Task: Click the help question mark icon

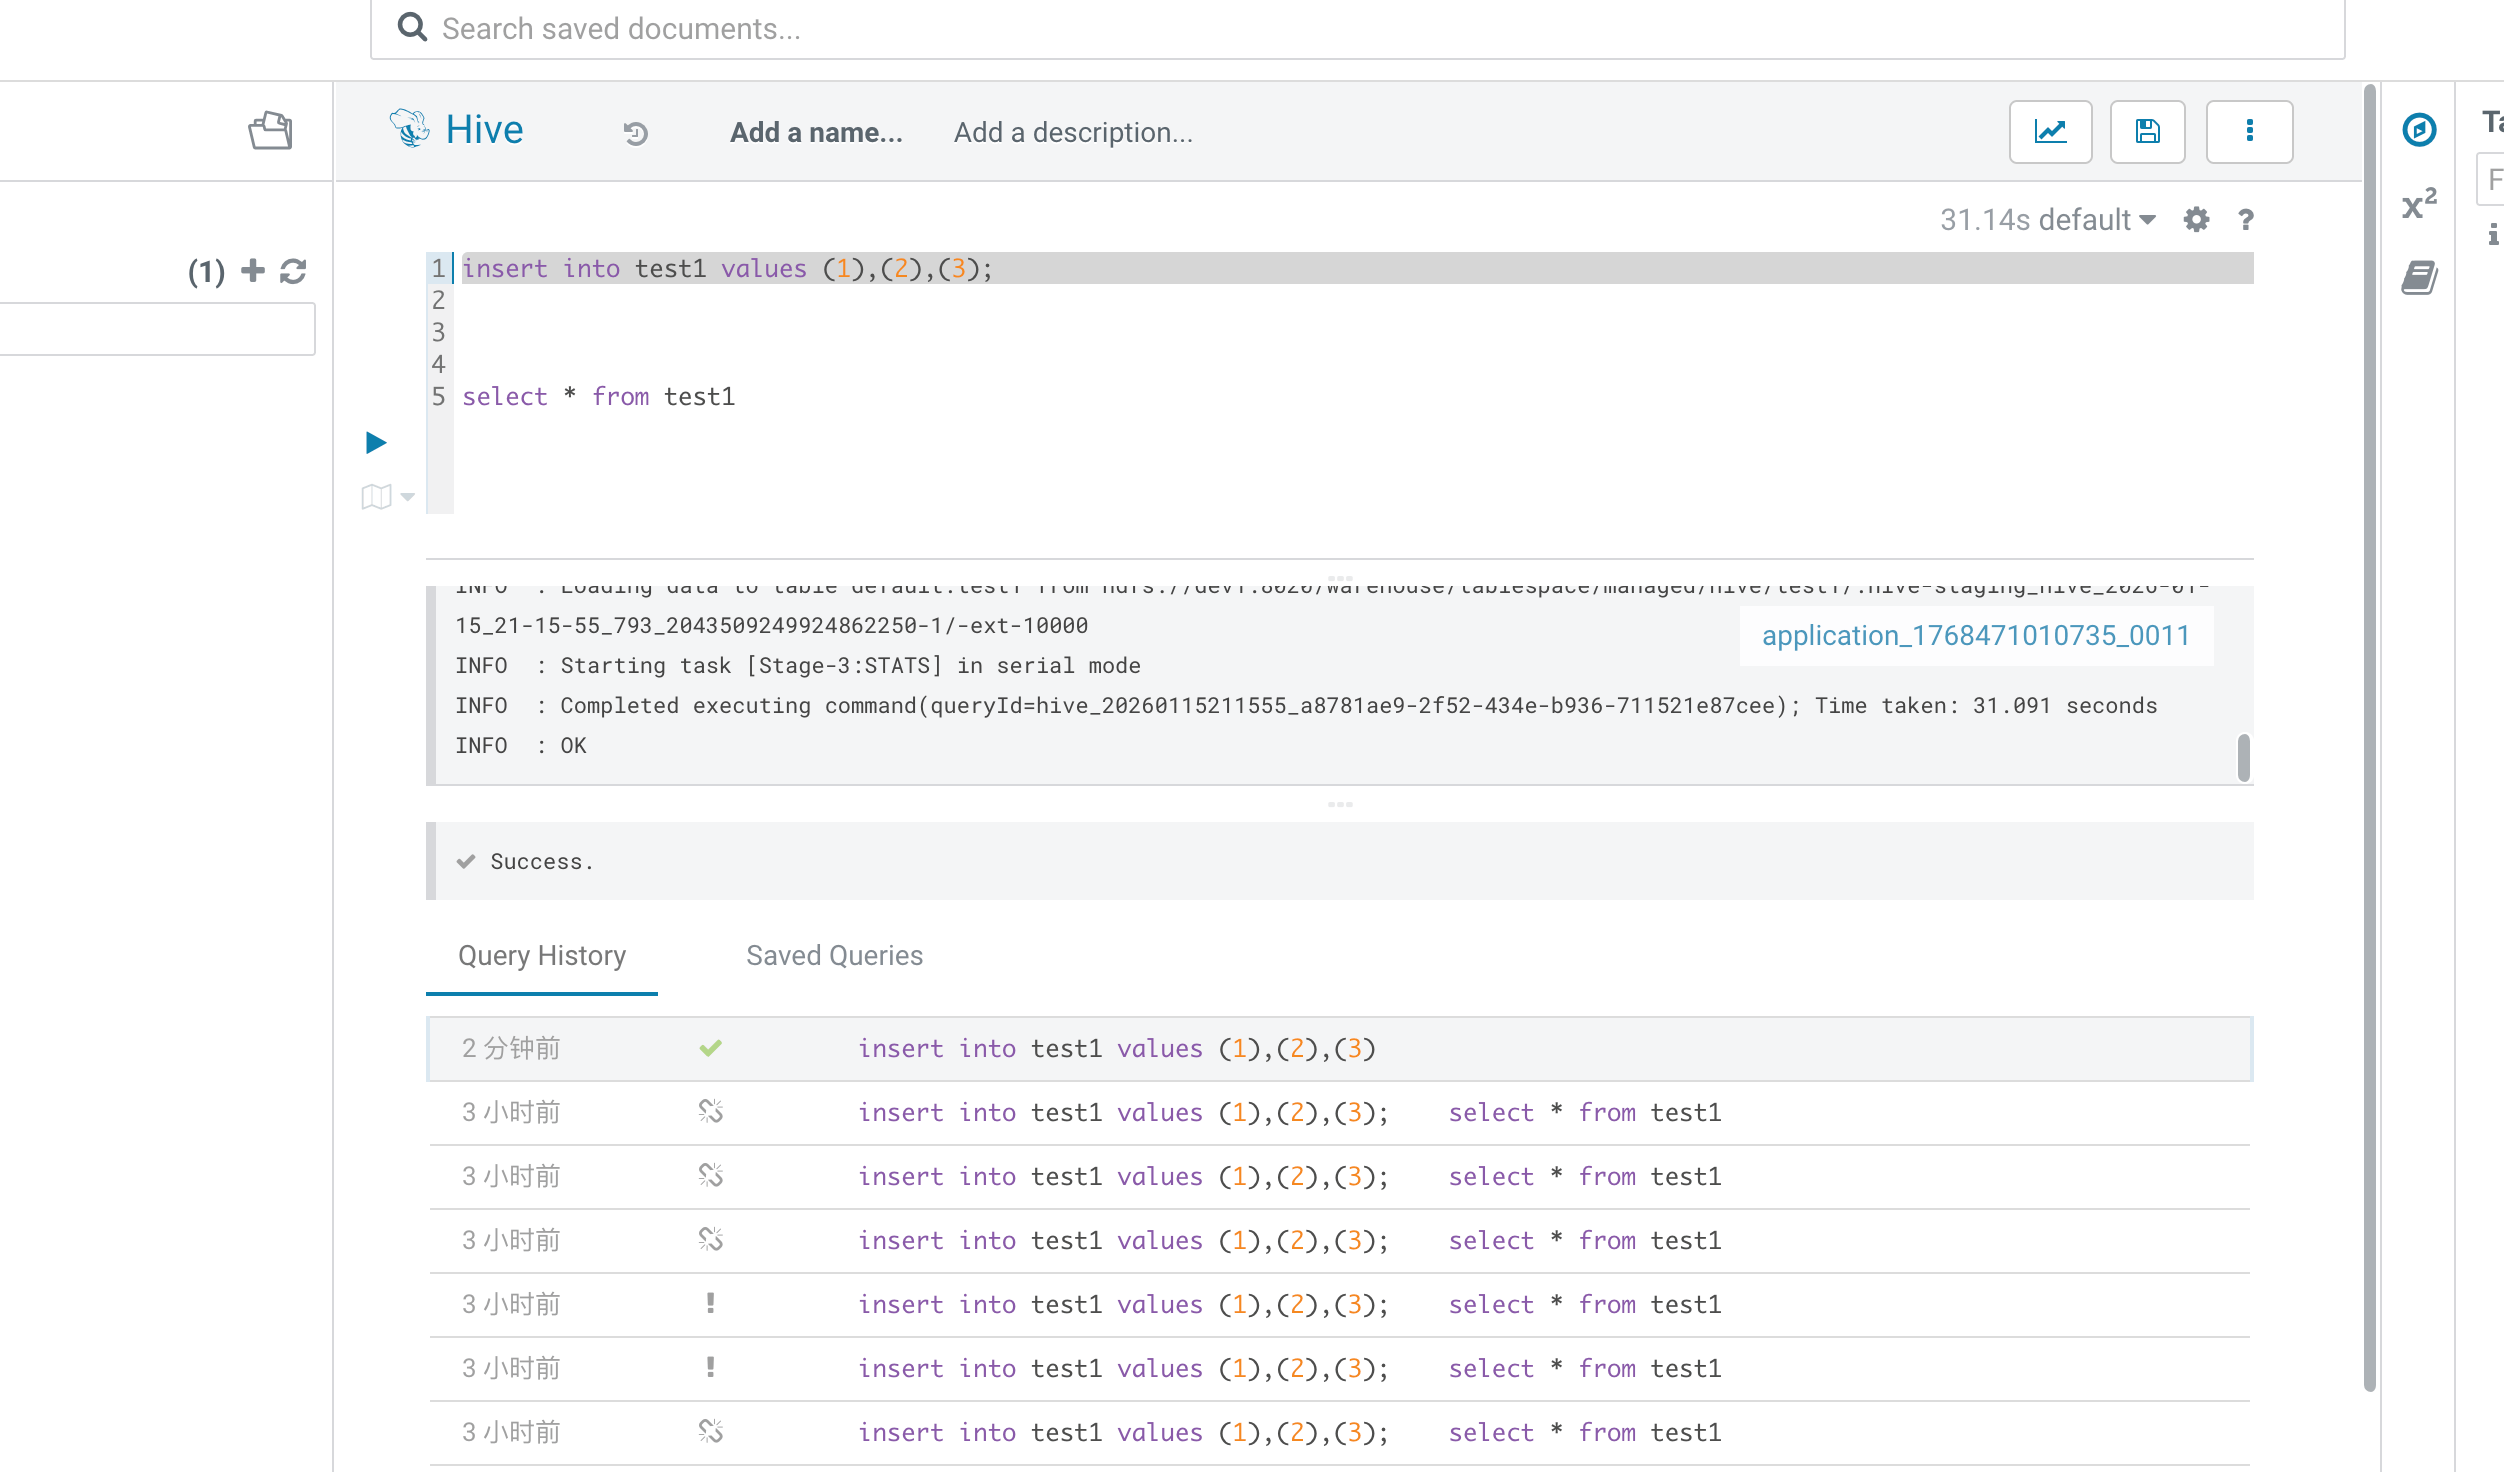Action: click(2245, 220)
